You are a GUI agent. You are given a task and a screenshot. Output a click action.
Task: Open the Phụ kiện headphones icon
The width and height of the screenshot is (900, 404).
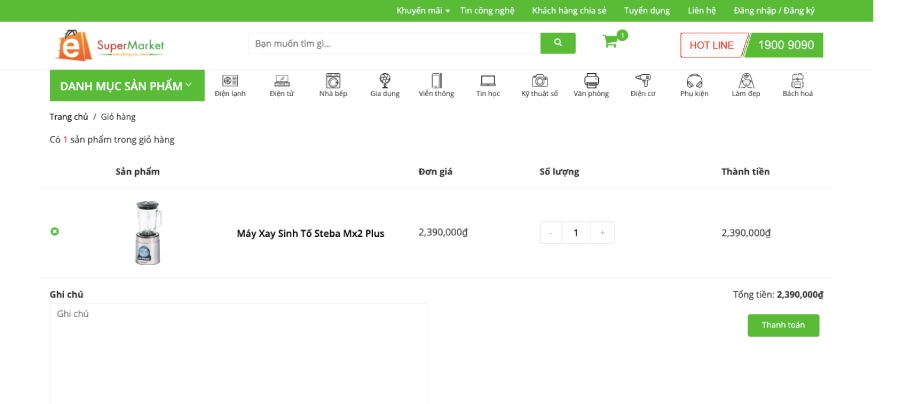[695, 81]
